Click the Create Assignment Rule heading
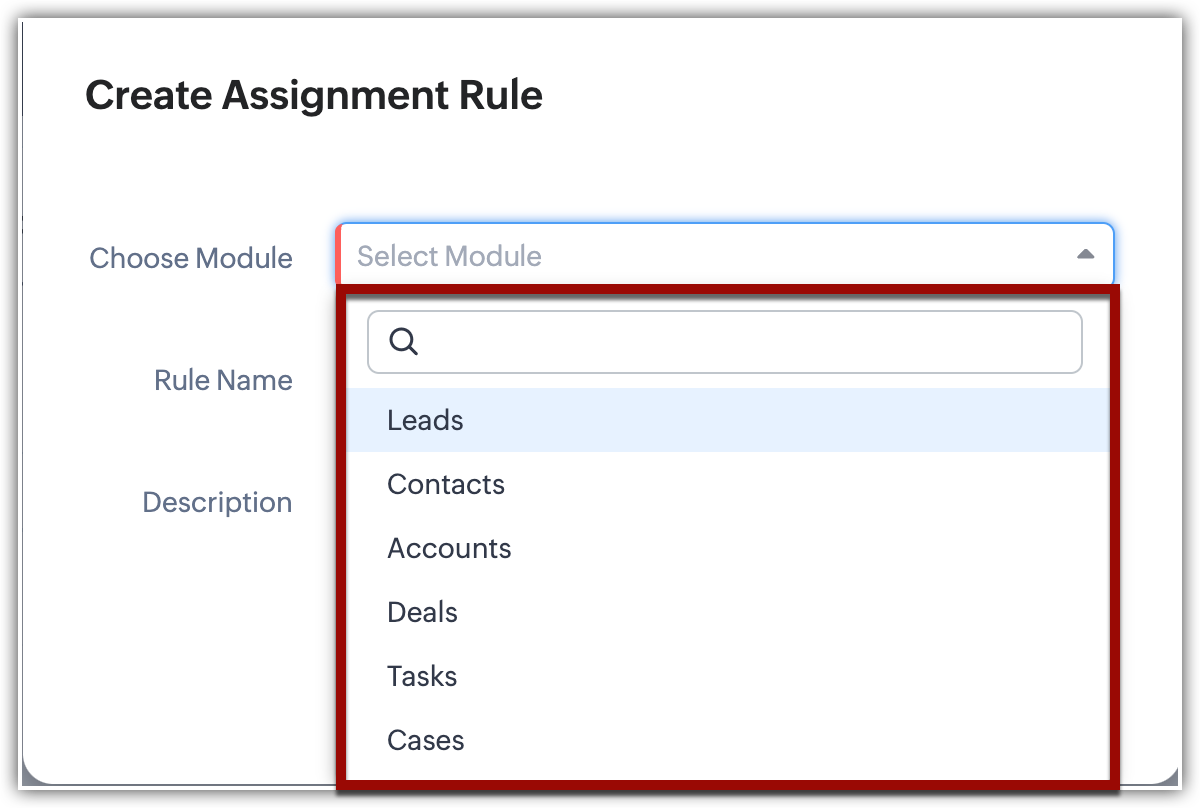 [314, 95]
